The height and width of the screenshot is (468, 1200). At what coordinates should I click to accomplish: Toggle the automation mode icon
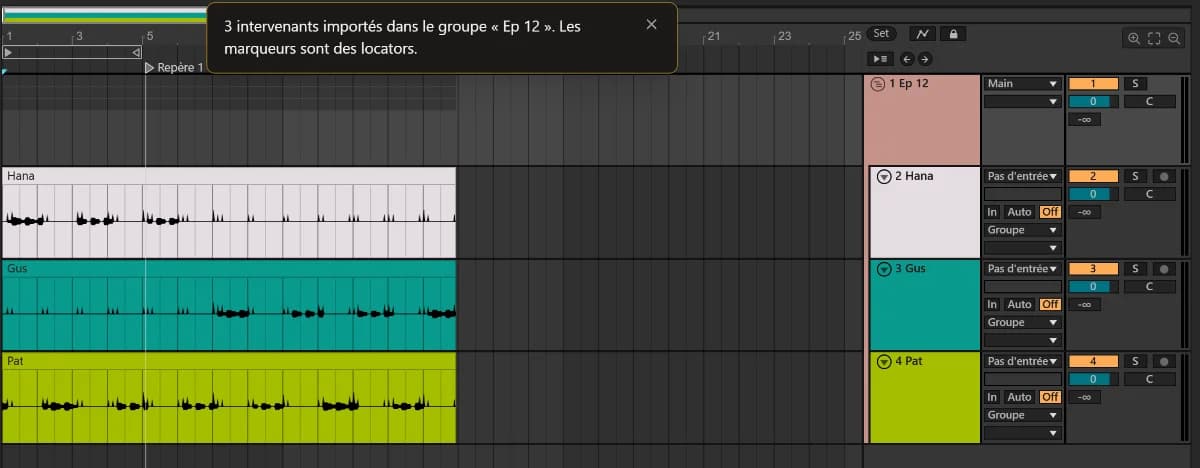pos(922,34)
